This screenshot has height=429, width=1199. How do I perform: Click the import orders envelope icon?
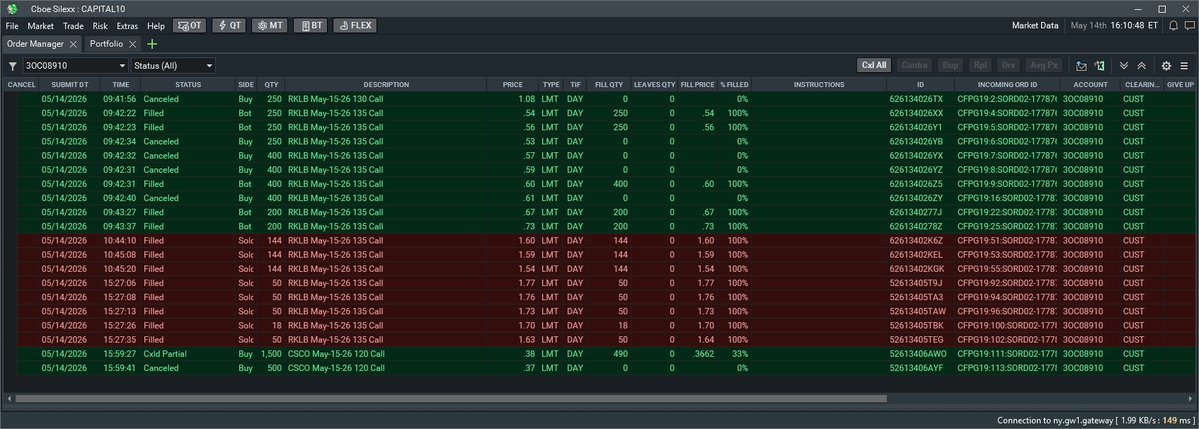(x=1081, y=66)
